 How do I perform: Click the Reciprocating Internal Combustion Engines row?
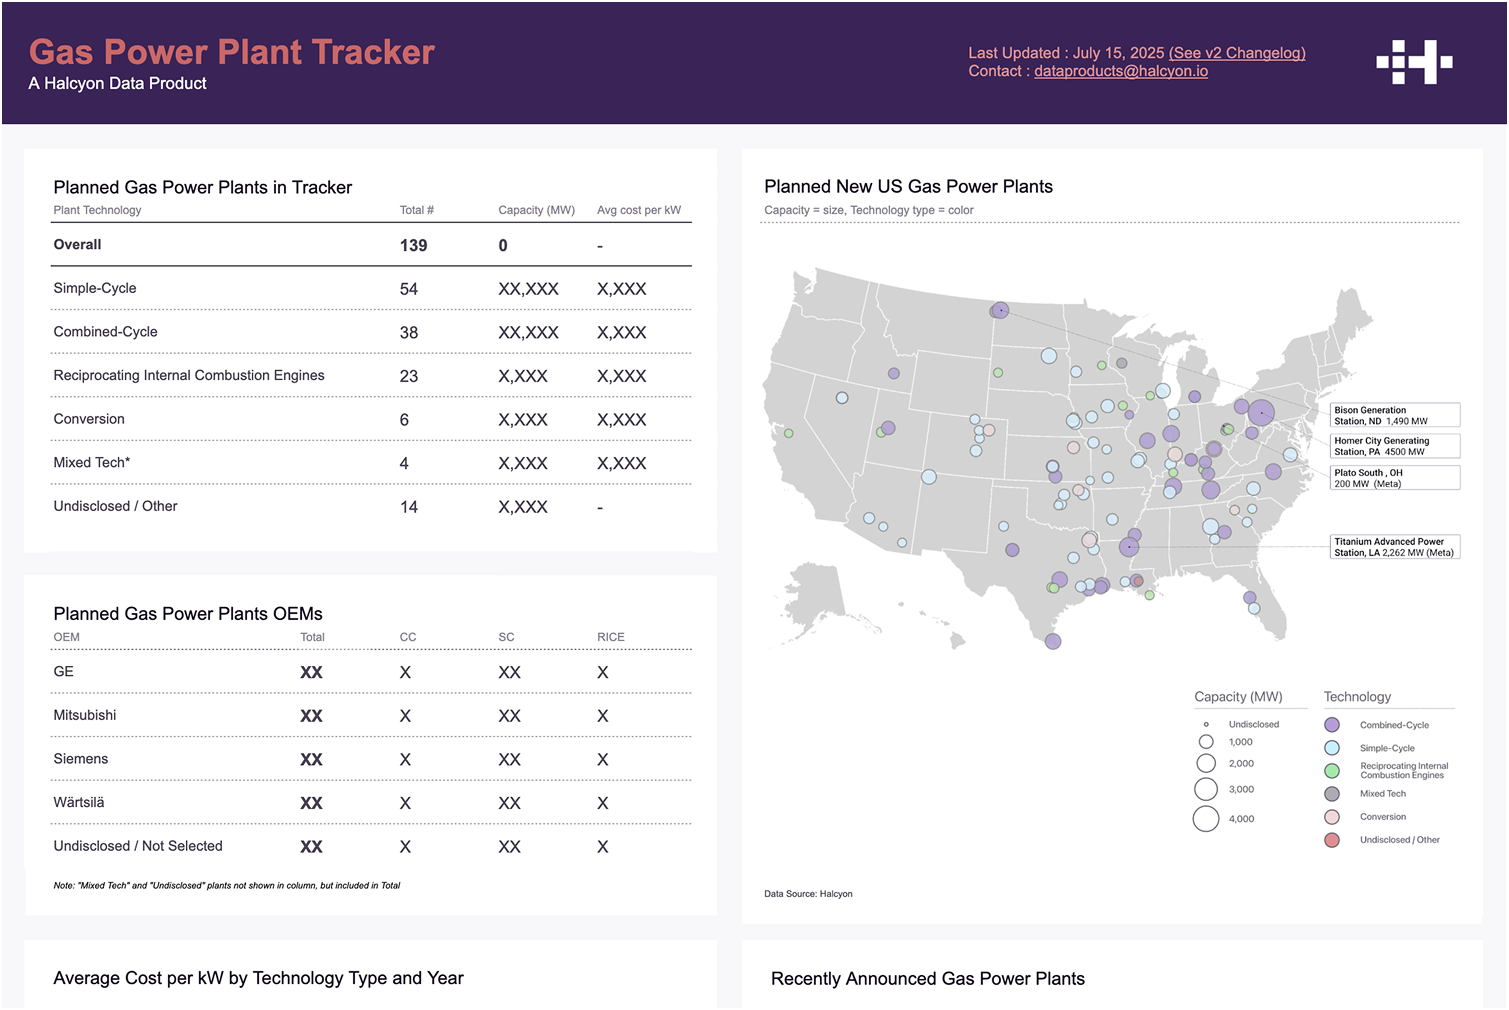pos(371,376)
